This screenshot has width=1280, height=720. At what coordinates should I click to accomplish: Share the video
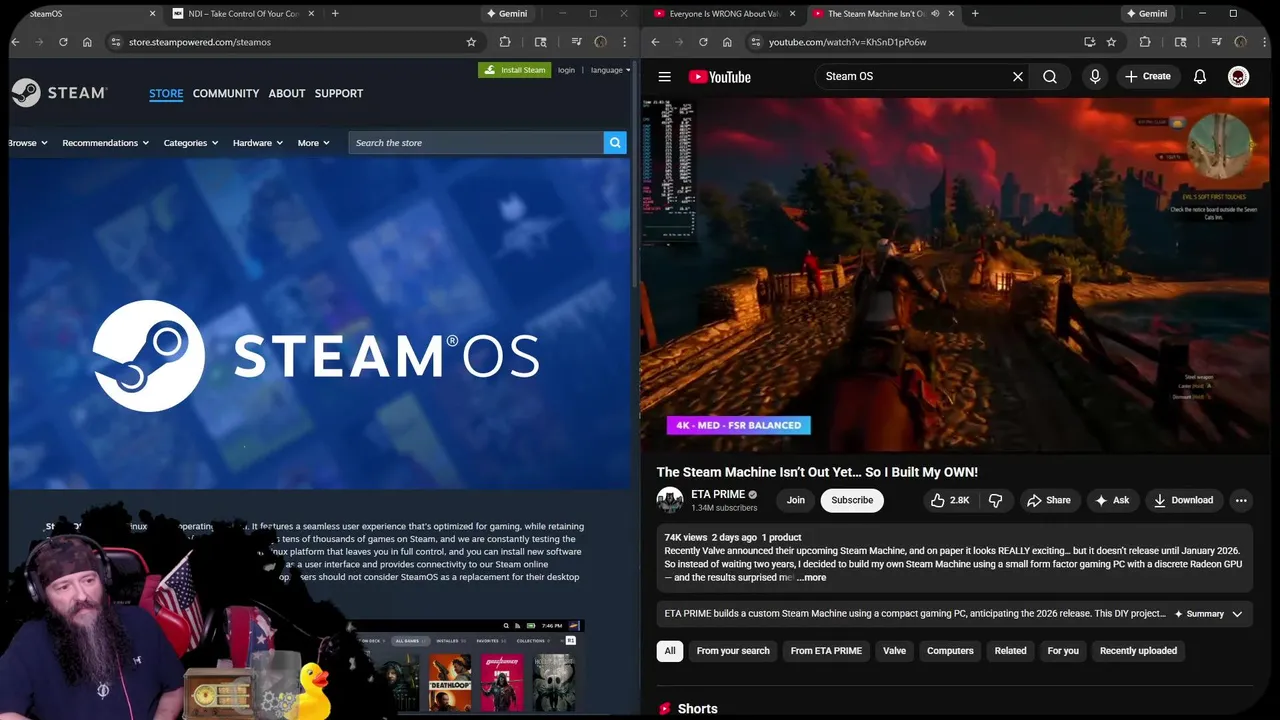click(x=1049, y=500)
